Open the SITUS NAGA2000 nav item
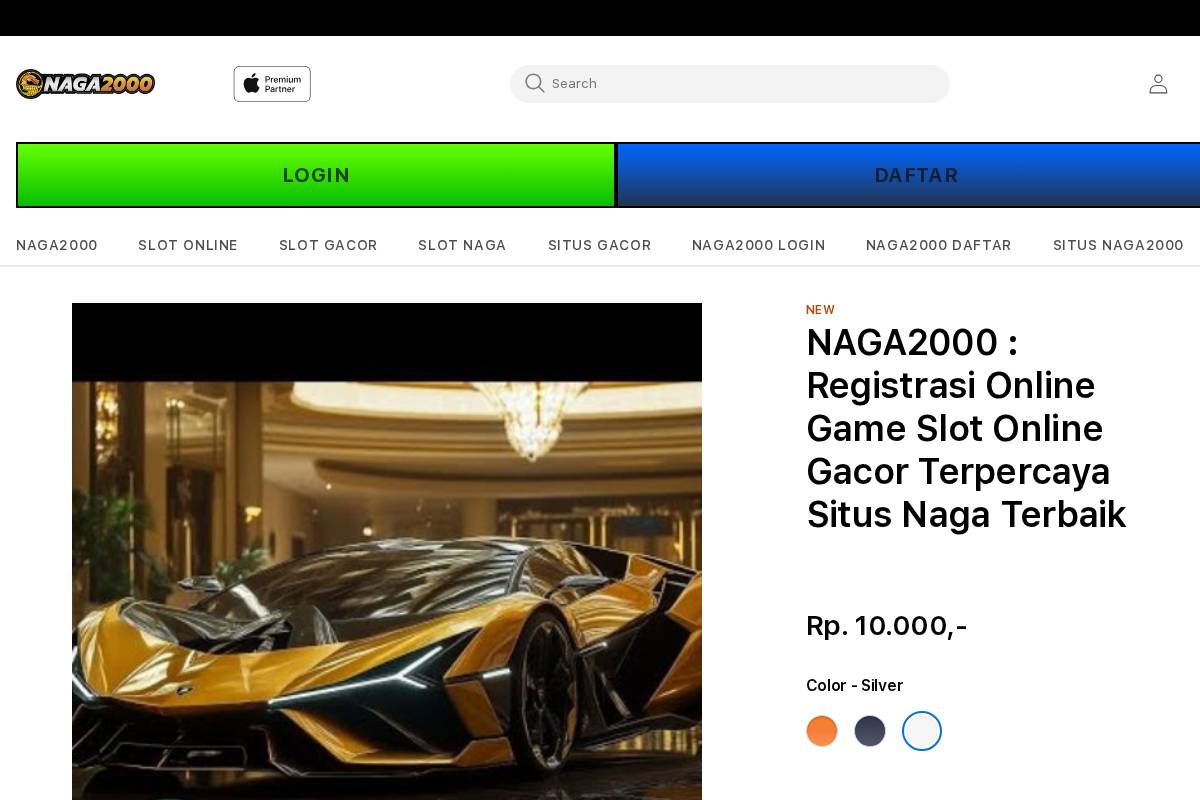The image size is (1200, 800). point(1118,245)
